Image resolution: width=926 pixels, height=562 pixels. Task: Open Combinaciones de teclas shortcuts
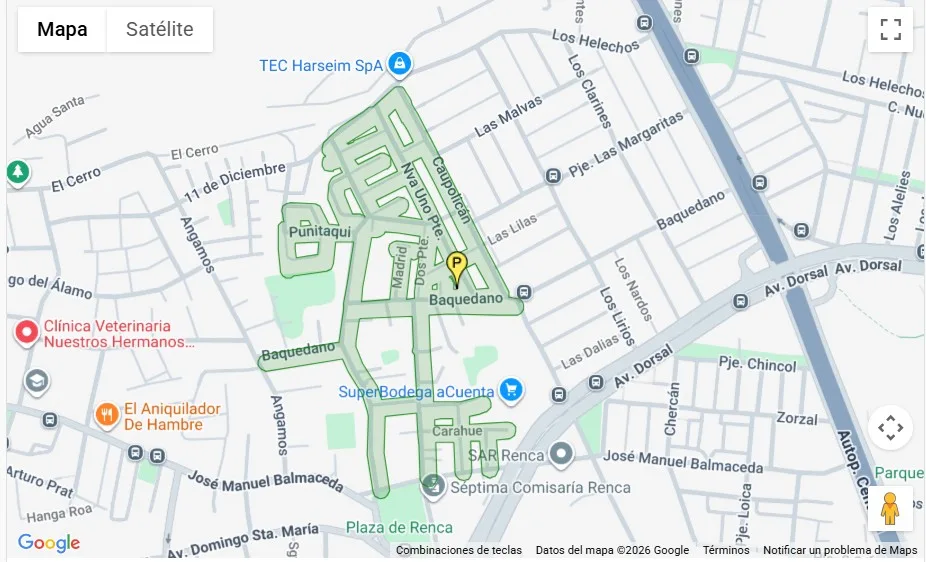click(459, 550)
